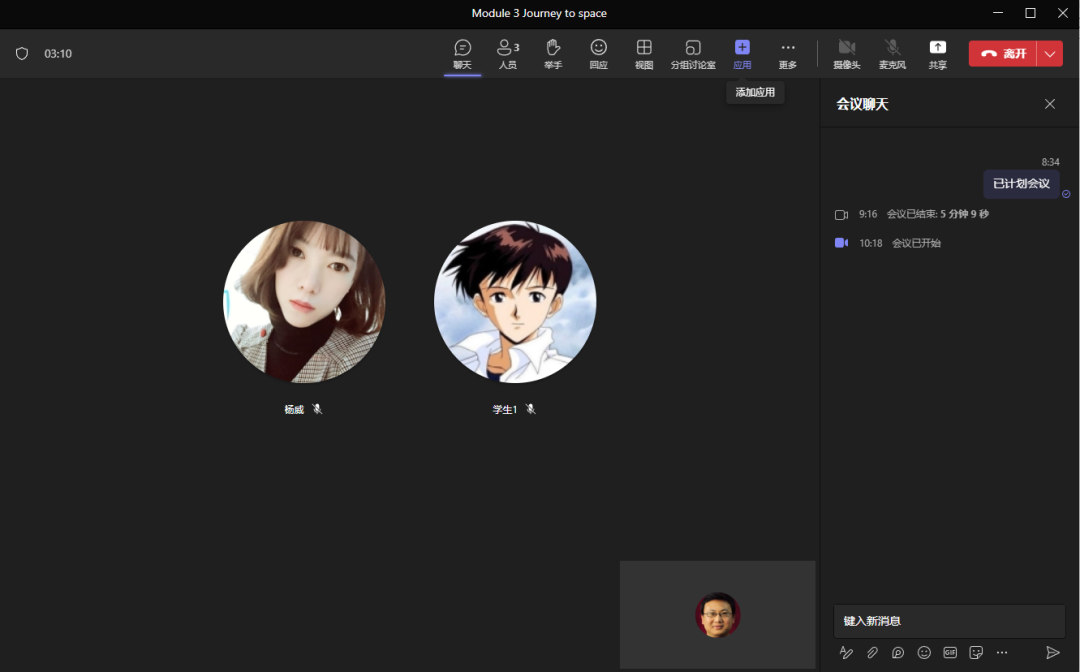Expand the leave options dropdown arrow
This screenshot has height=672, width=1080.
click(1050, 54)
